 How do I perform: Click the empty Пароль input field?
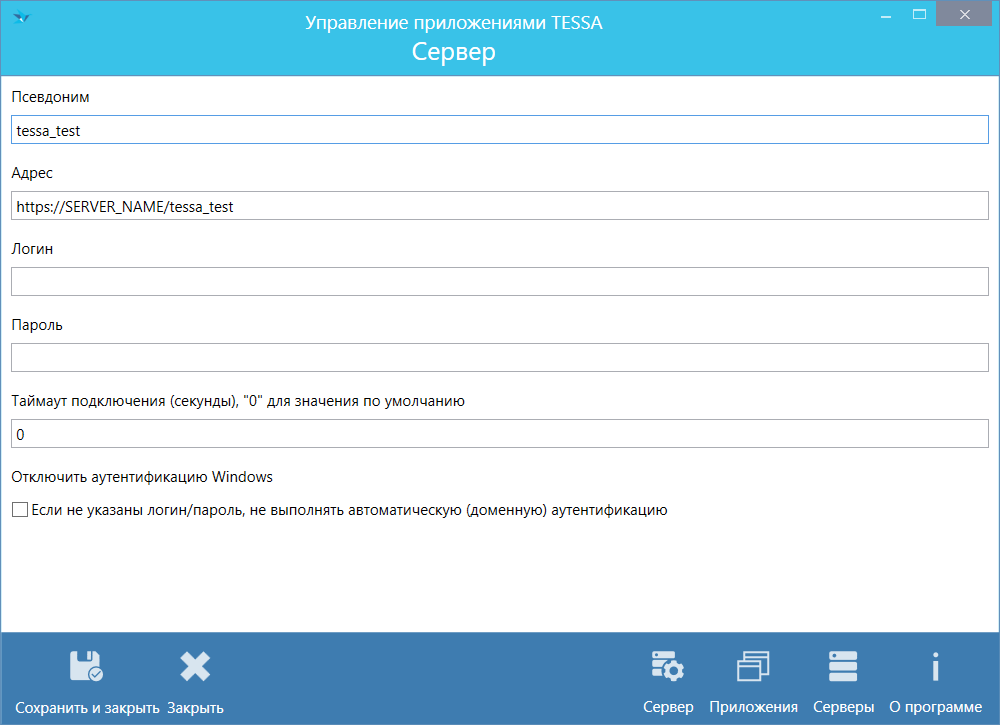[x=499, y=358]
